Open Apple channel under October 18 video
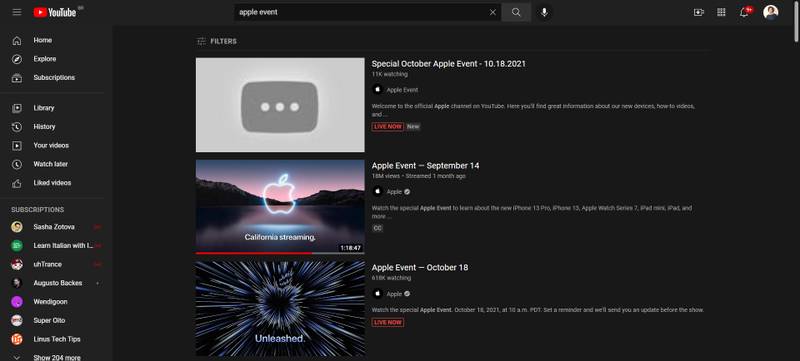The height and width of the screenshot is (361, 800). (x=394, y=294)
